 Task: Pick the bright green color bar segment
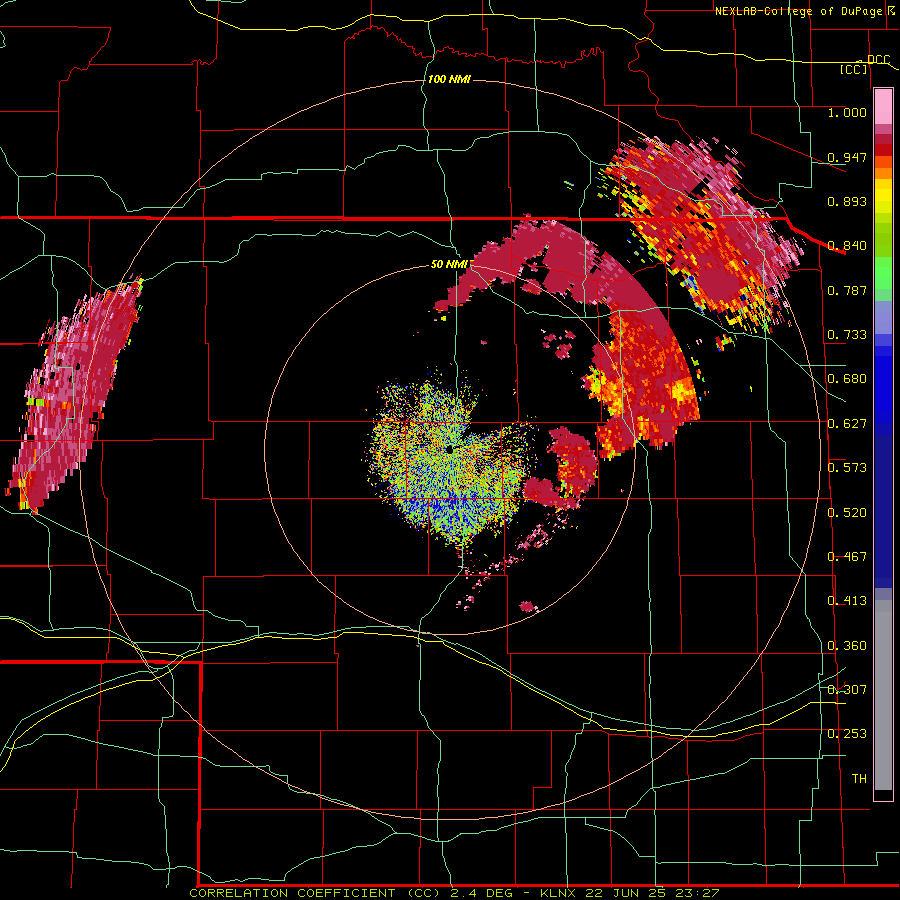coord(883,274)
